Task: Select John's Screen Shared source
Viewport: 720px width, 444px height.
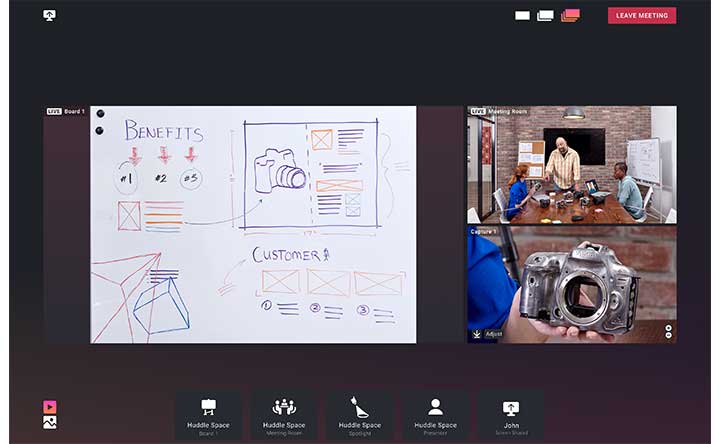Action: (x=510, y=415)
